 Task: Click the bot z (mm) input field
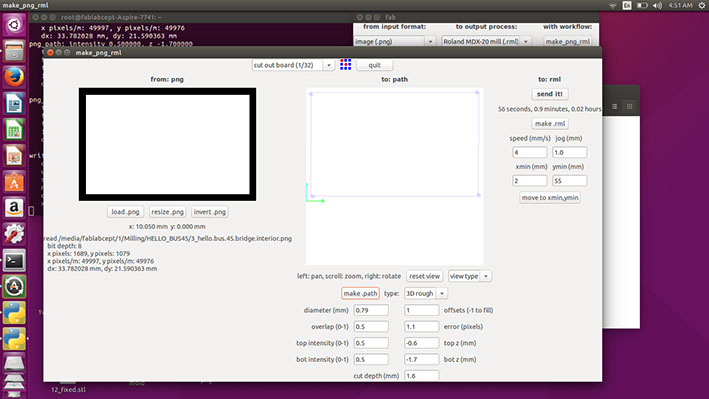(421, 359)
